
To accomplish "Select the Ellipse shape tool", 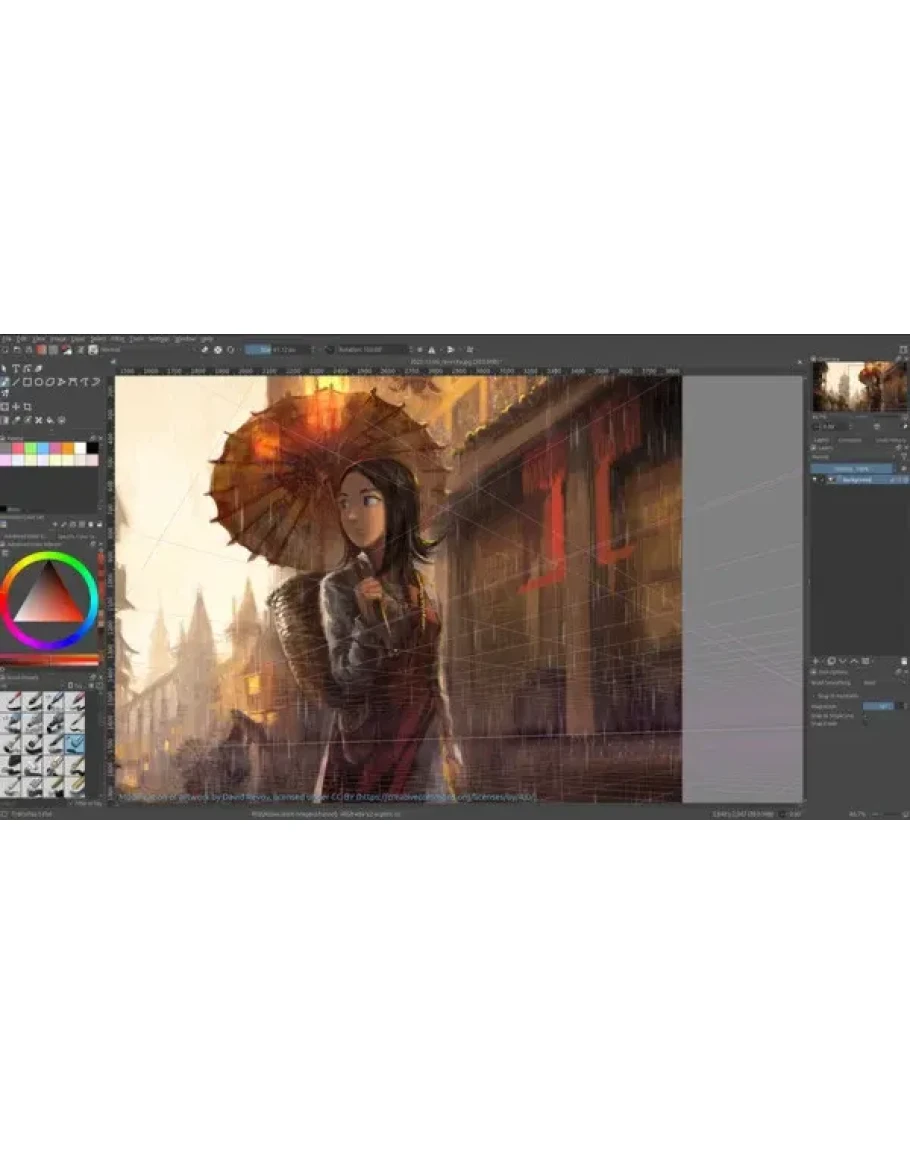I will pos(39,382).
